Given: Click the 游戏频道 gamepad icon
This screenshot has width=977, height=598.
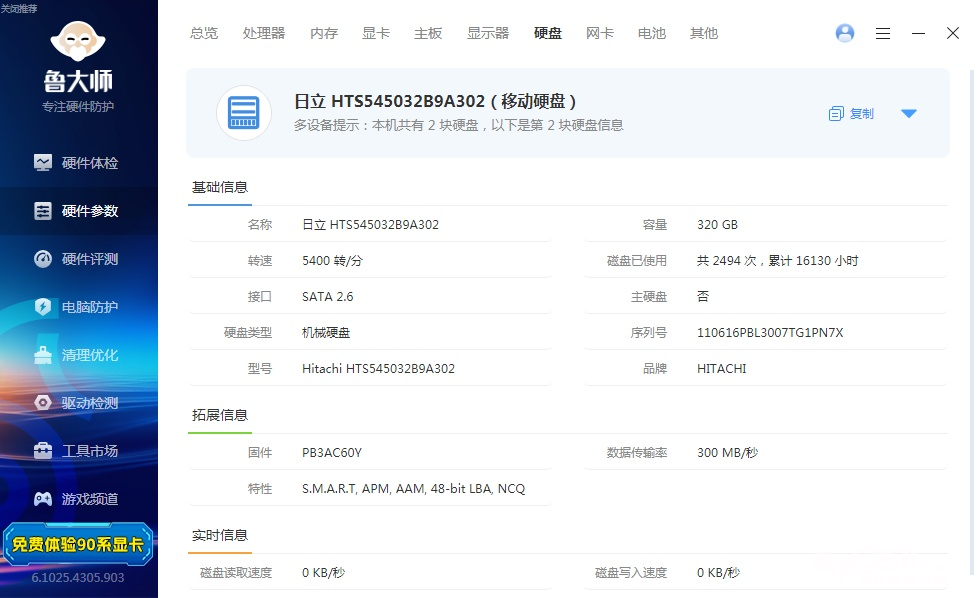Looking at the screenshot, I should coord(43,499).
